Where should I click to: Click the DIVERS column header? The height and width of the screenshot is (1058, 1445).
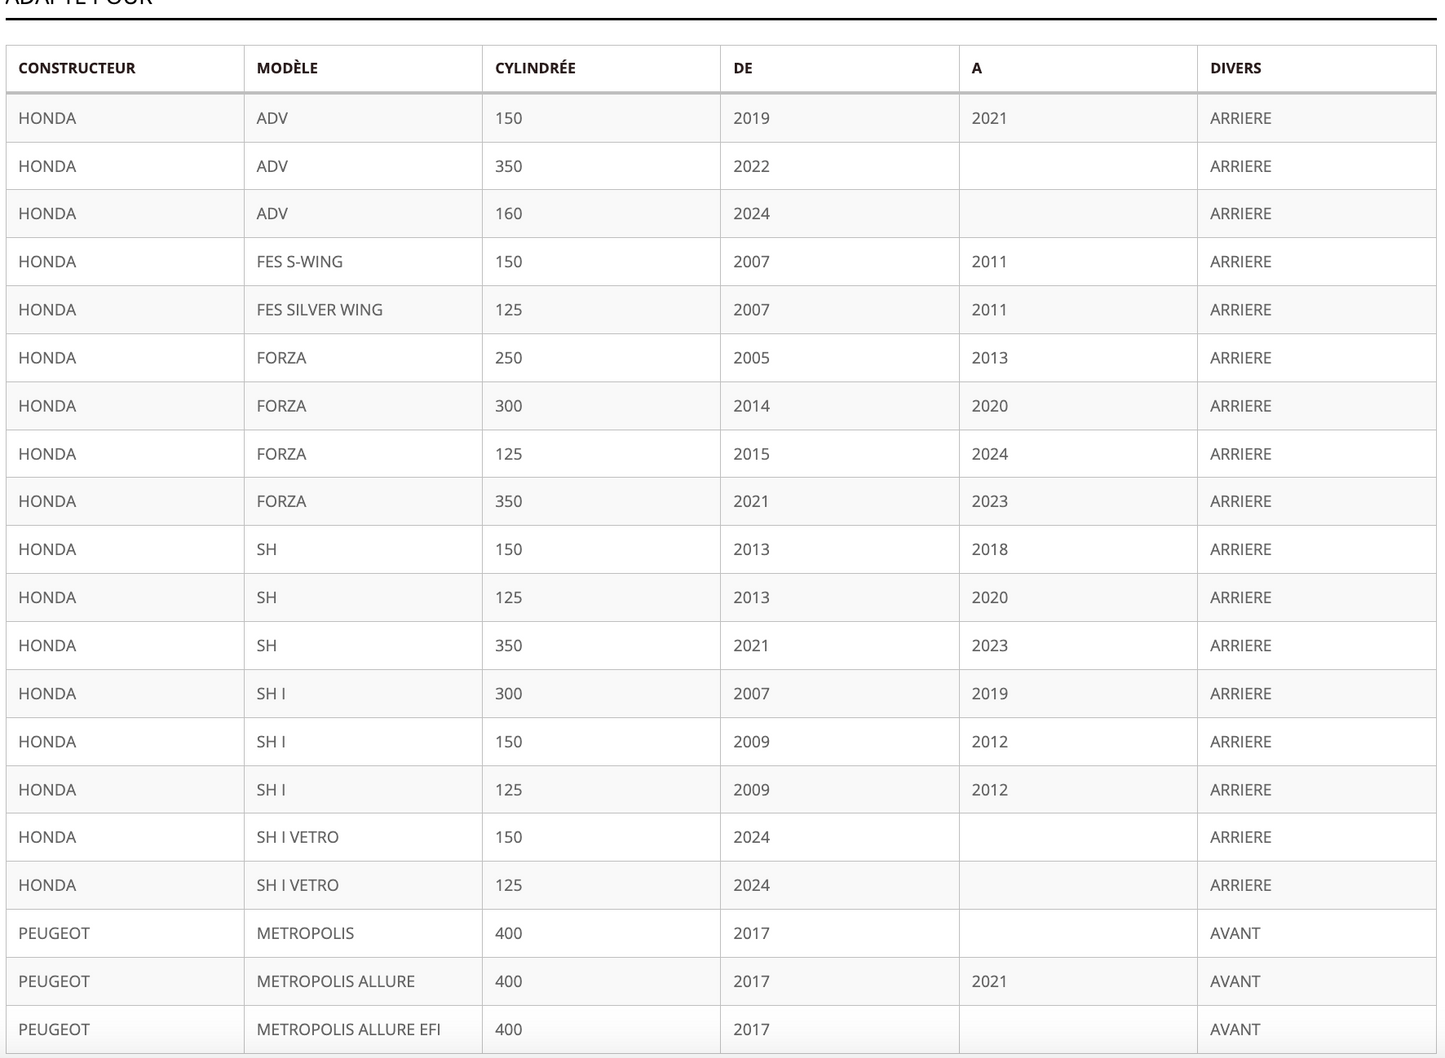click(x=1236, y=68)
